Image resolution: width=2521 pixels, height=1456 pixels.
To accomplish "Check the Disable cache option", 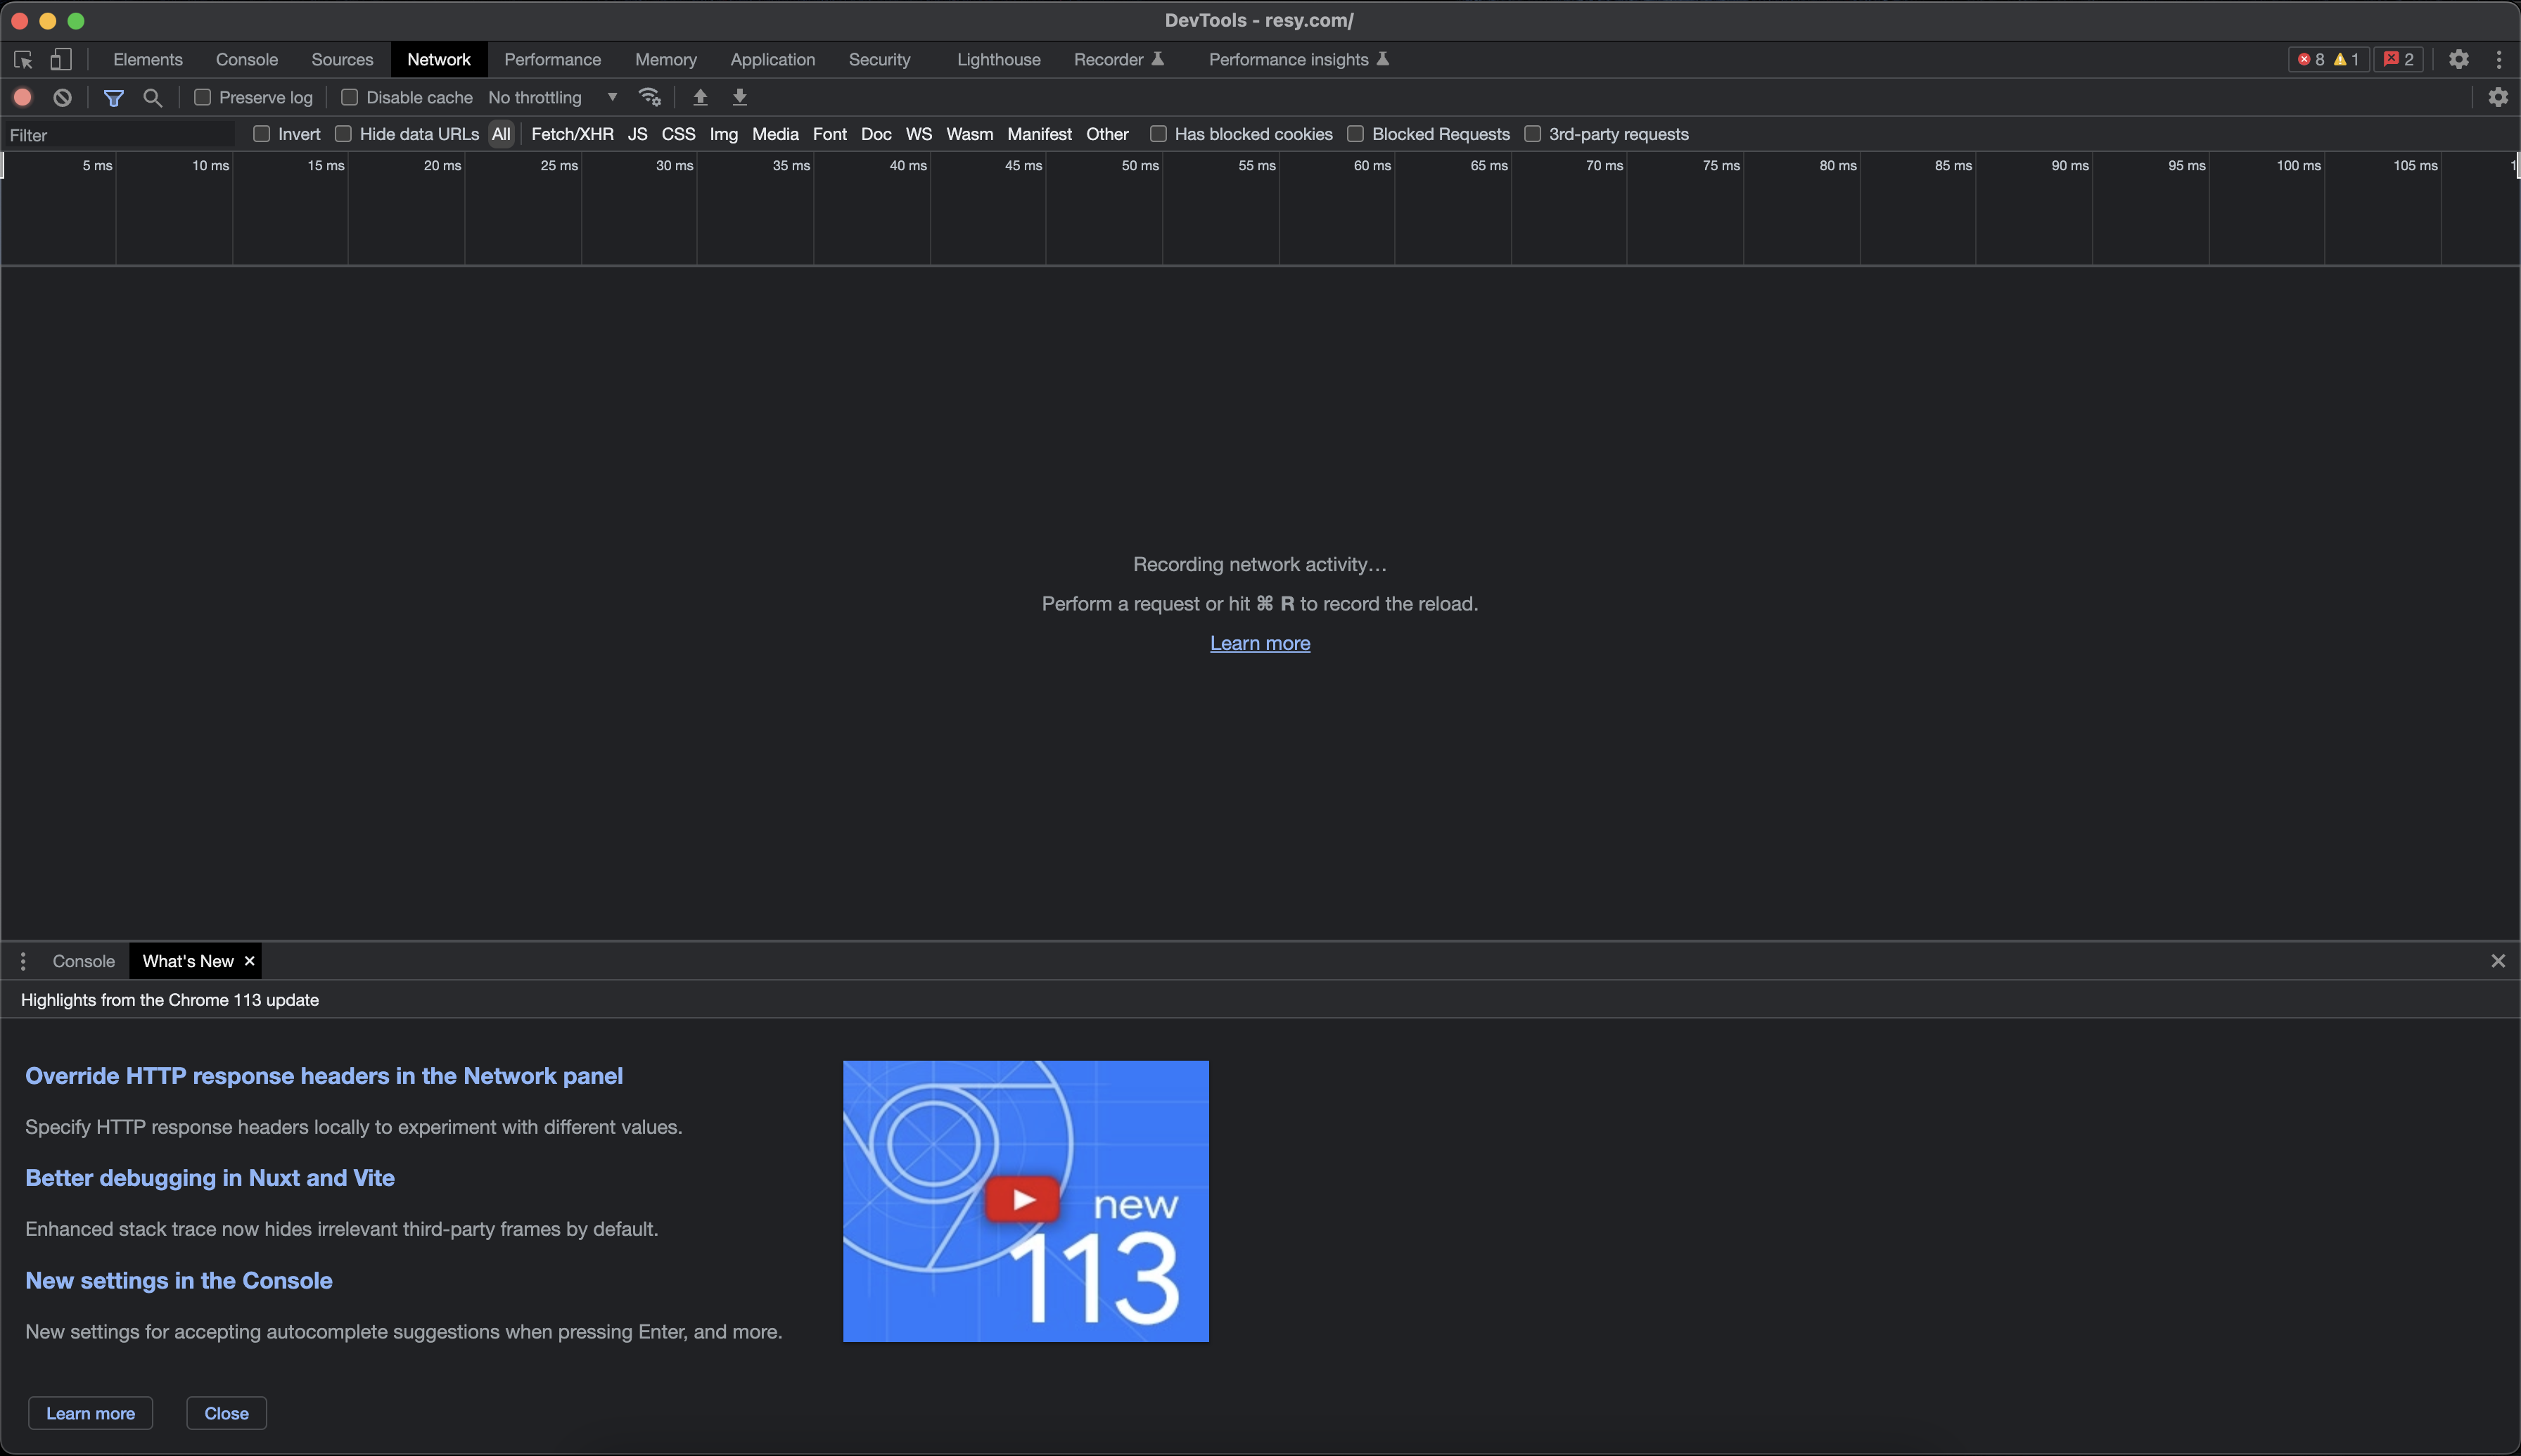I will (x=349, y=97).
